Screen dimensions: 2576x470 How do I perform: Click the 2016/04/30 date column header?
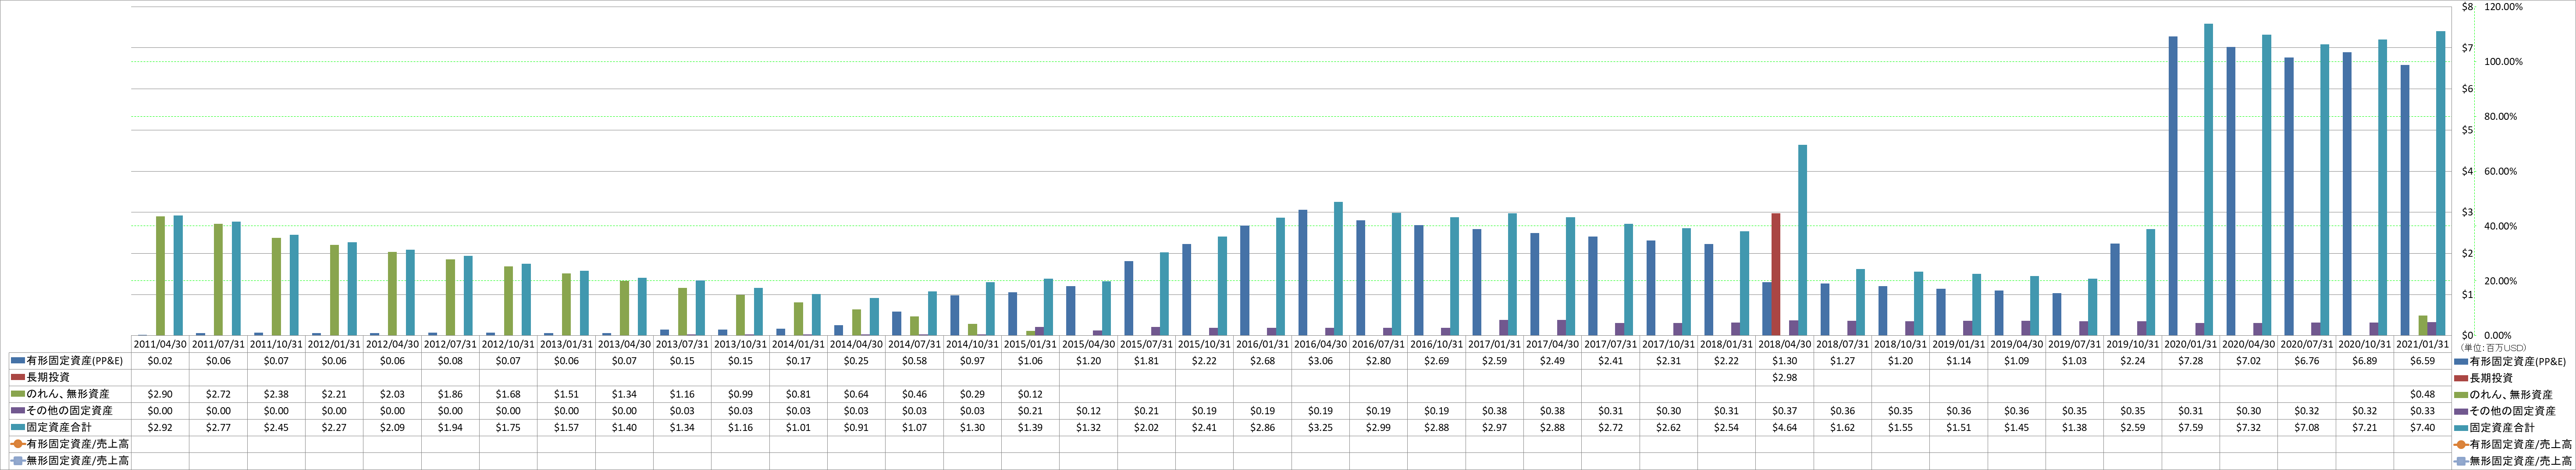click(1321, 344)
